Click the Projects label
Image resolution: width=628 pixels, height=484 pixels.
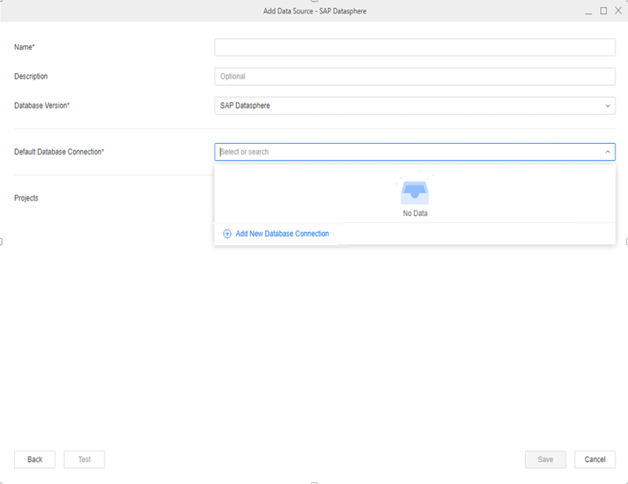pyautogui.click(x=26, y=198)
